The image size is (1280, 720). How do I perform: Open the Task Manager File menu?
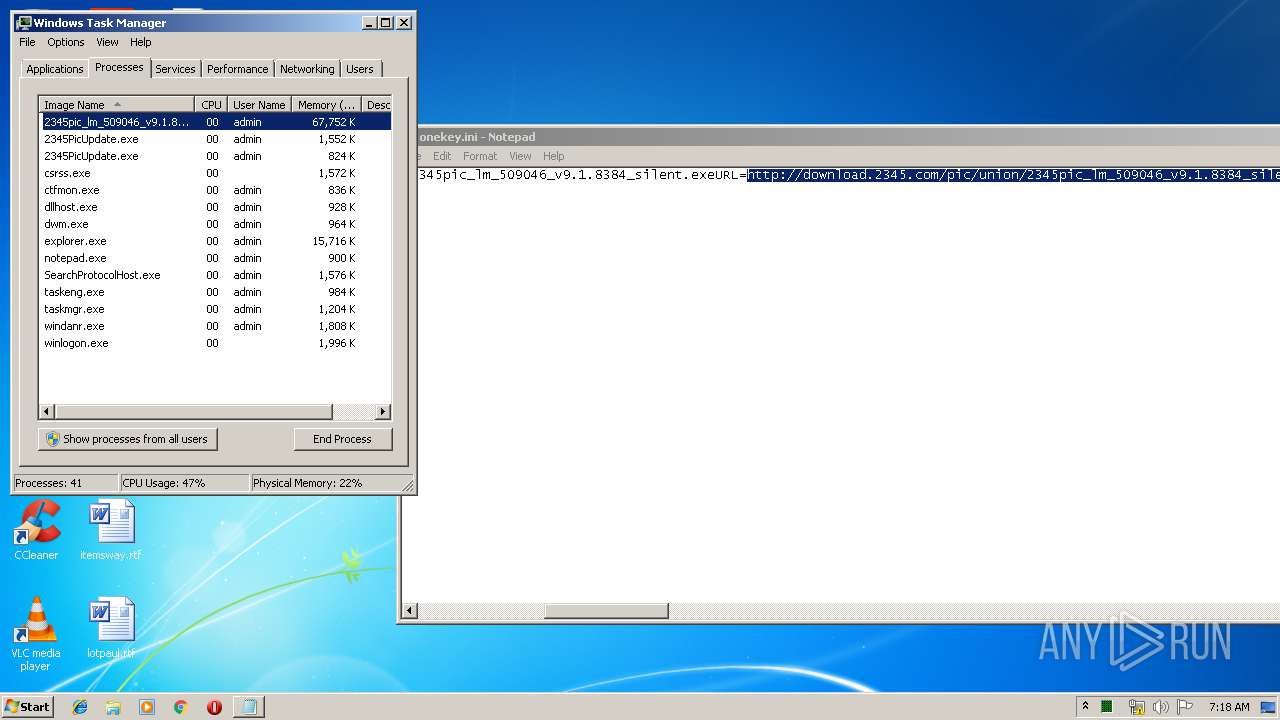[x=27, y=42]
